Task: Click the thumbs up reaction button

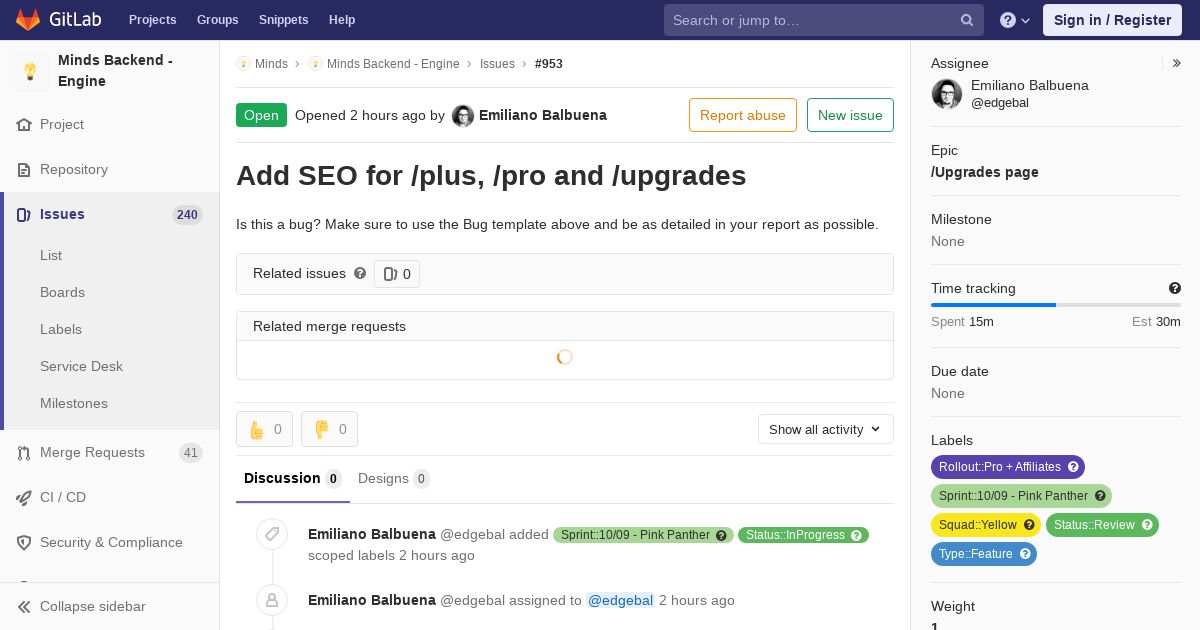Action: (264, 429)
